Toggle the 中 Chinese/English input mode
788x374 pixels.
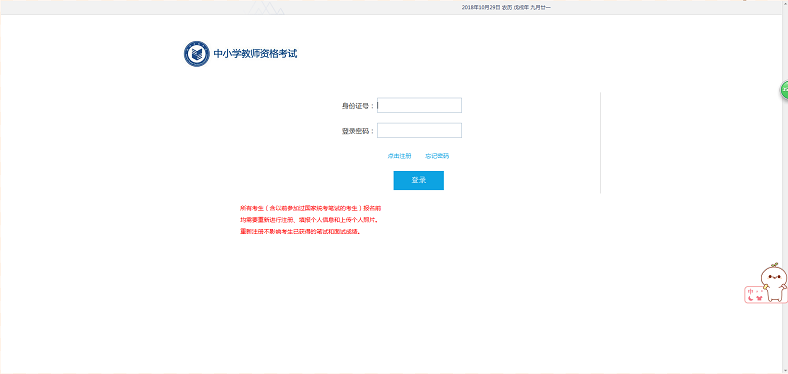coord(750,291)
